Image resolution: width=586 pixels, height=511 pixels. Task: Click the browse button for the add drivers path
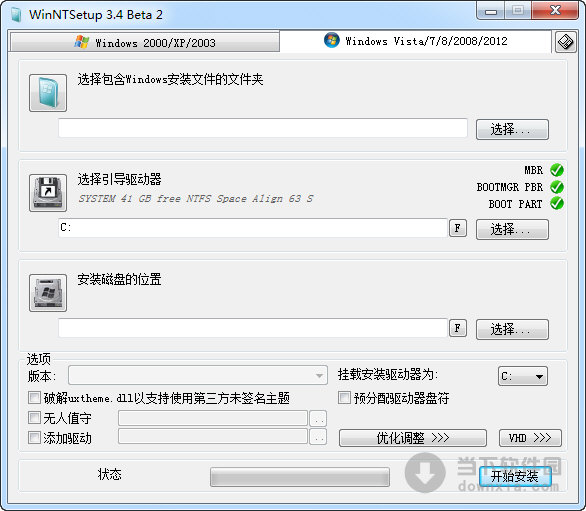point(318,437)
